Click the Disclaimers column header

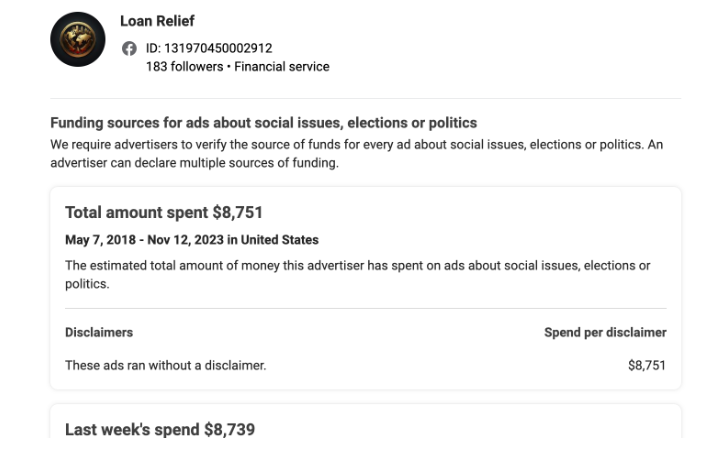click(x=99, y=332)
